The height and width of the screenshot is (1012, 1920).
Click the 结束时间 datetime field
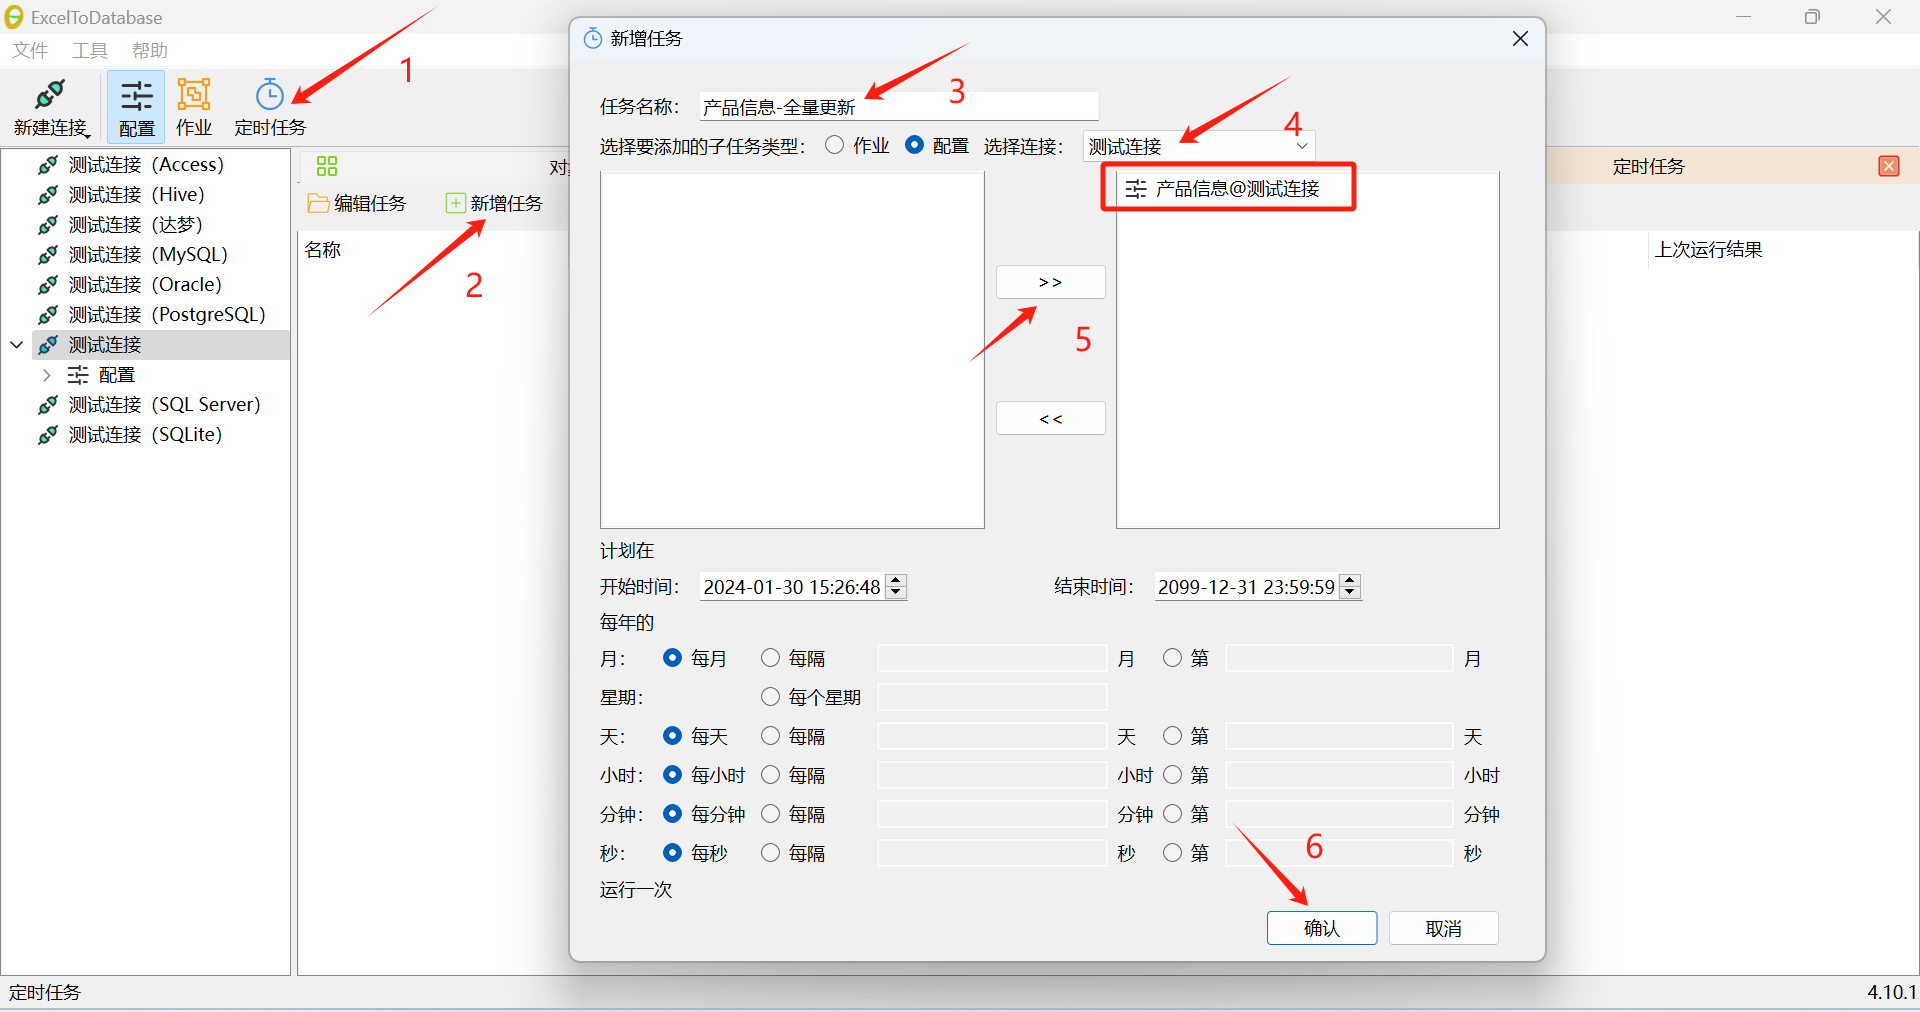(x=1246, y=587)
